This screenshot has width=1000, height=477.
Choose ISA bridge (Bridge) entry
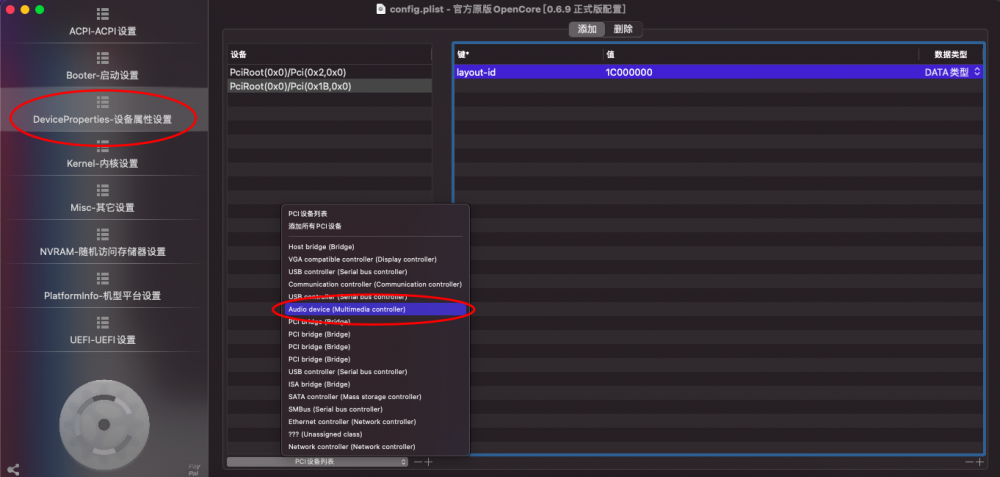coord(375,385)
